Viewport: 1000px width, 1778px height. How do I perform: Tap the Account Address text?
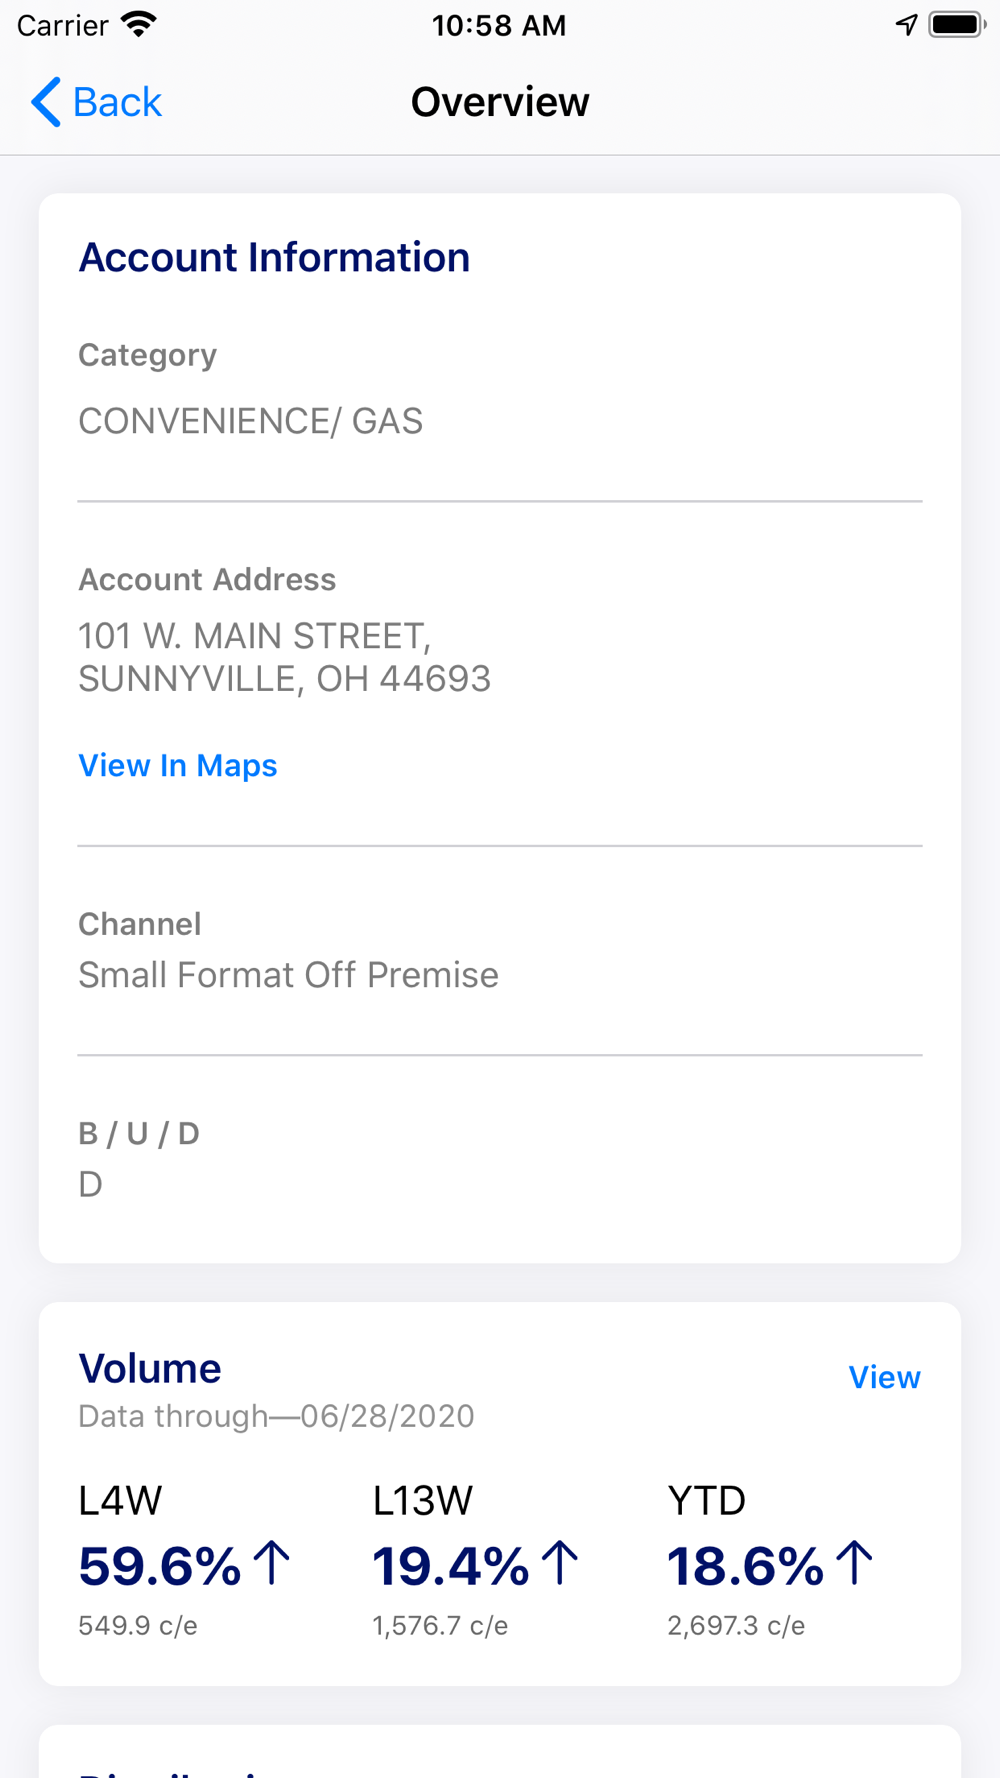[285, 657]
